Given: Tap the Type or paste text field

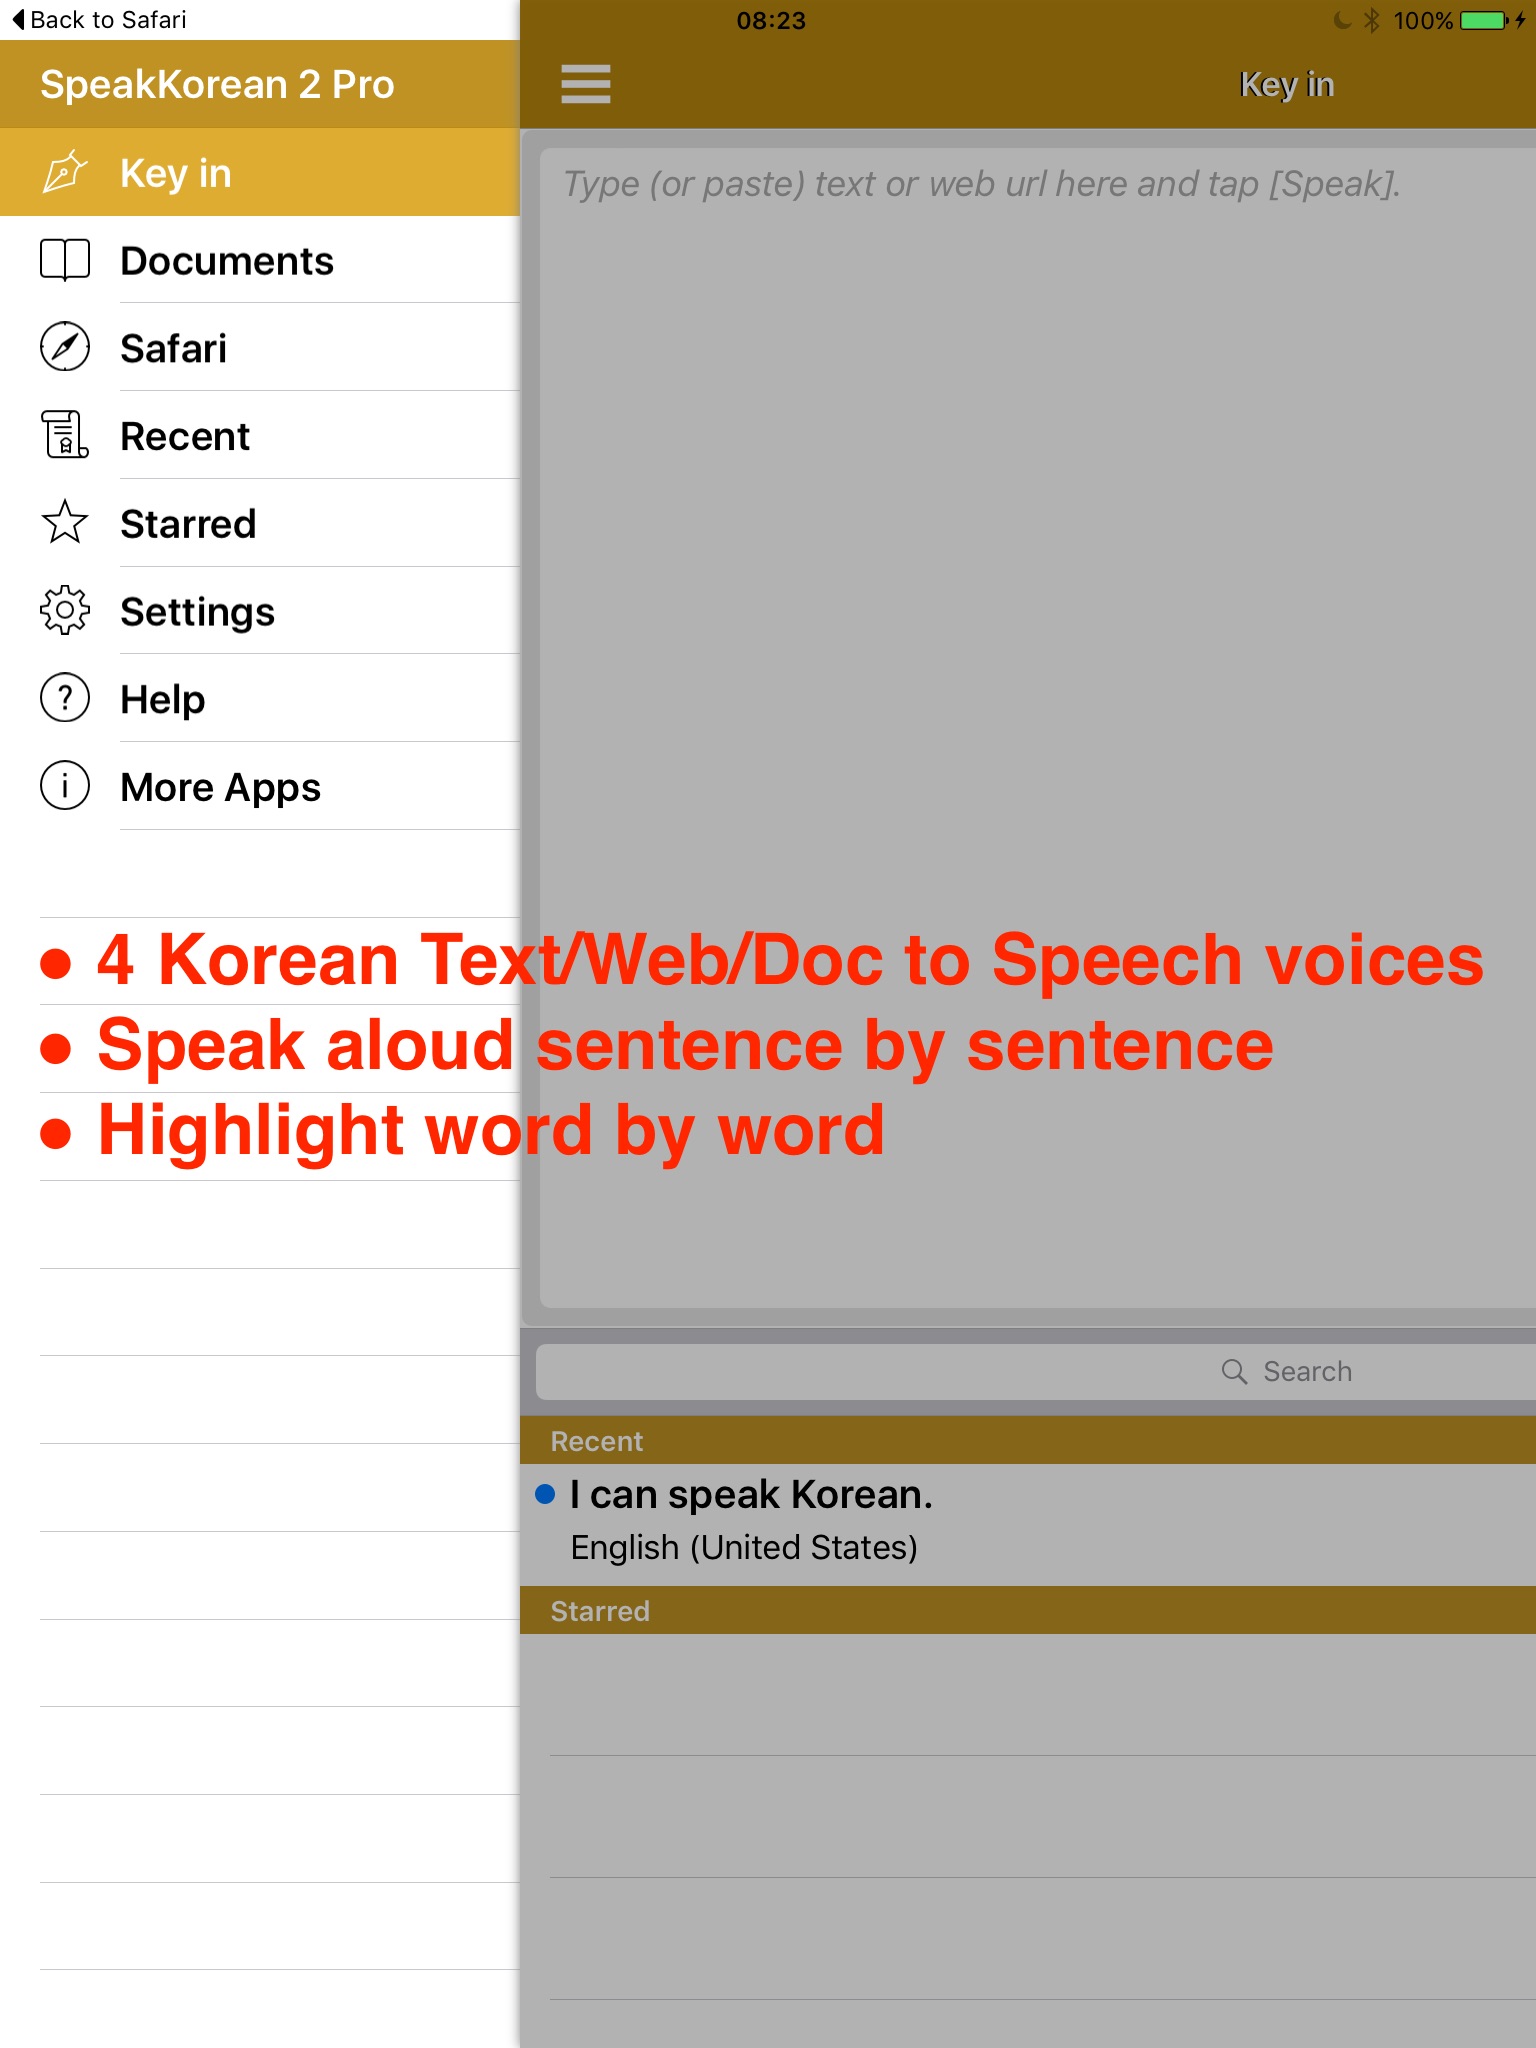Looking at the screenshot, I should [x=1038, y=728].
